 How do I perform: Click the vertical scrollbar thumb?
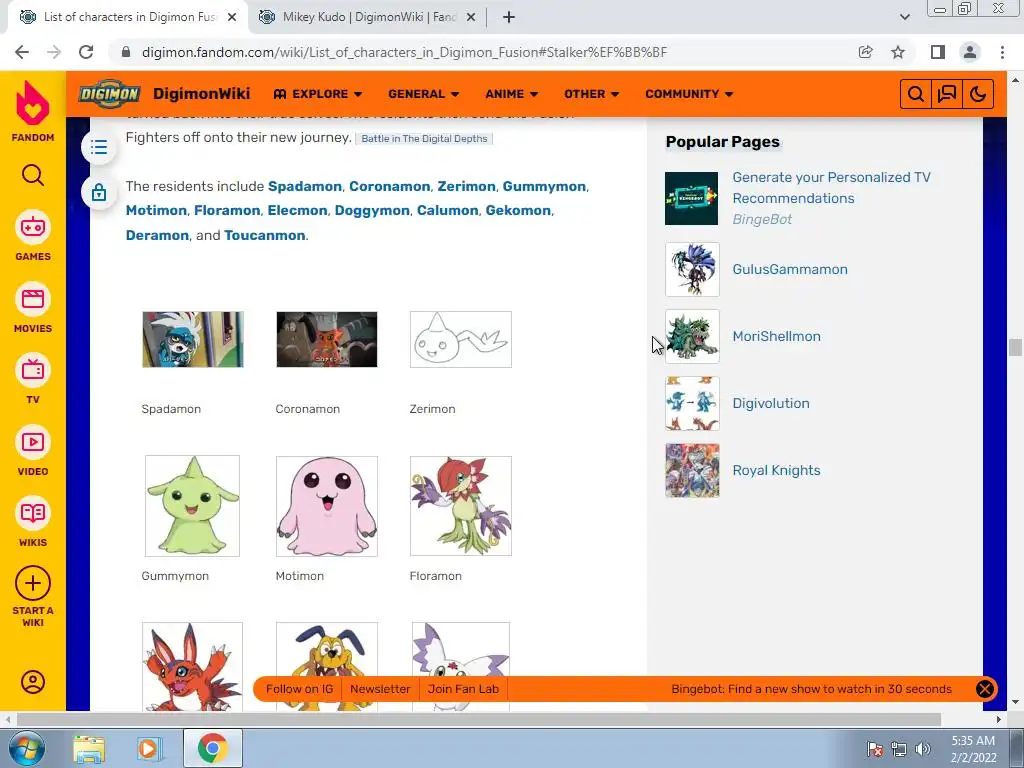pyautogui.click(x=1014, y=347)
